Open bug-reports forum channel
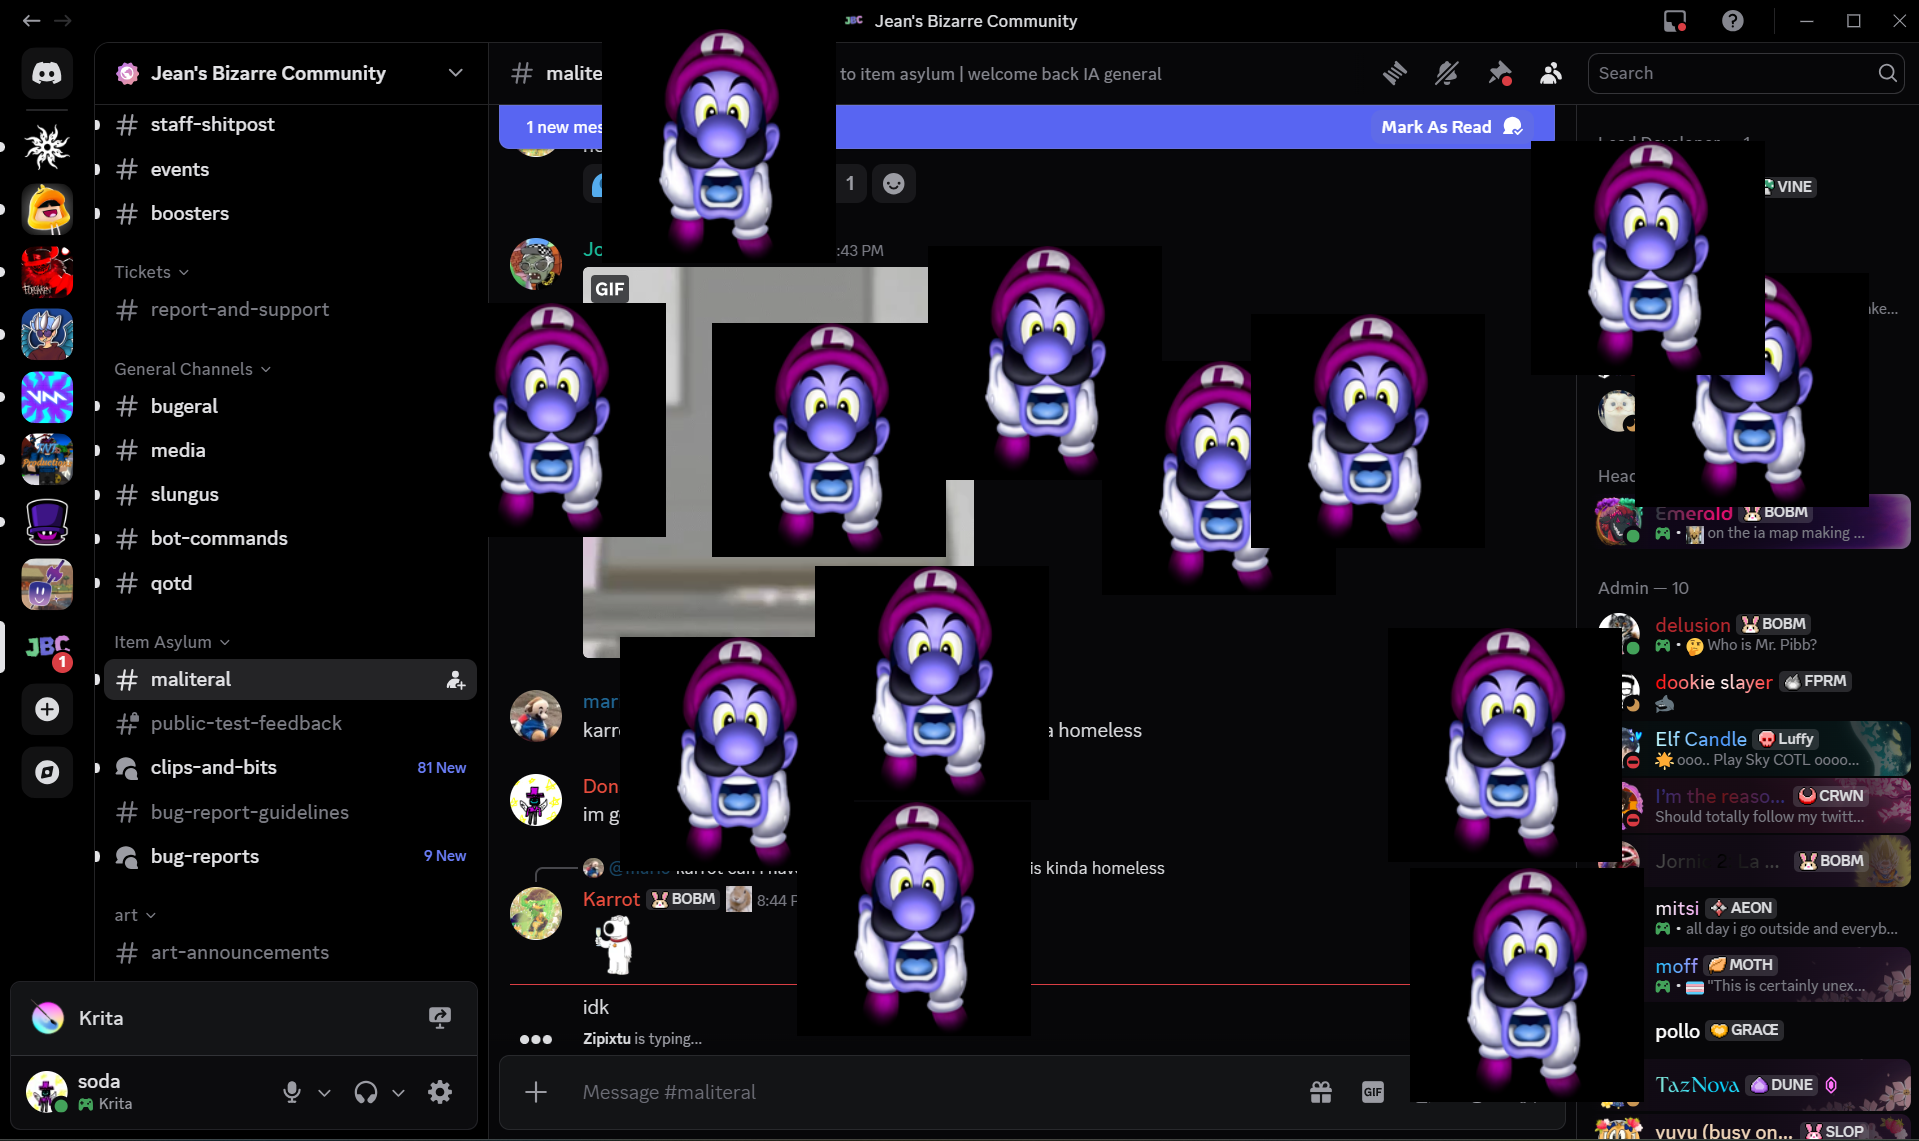 (x=291, y=856)
